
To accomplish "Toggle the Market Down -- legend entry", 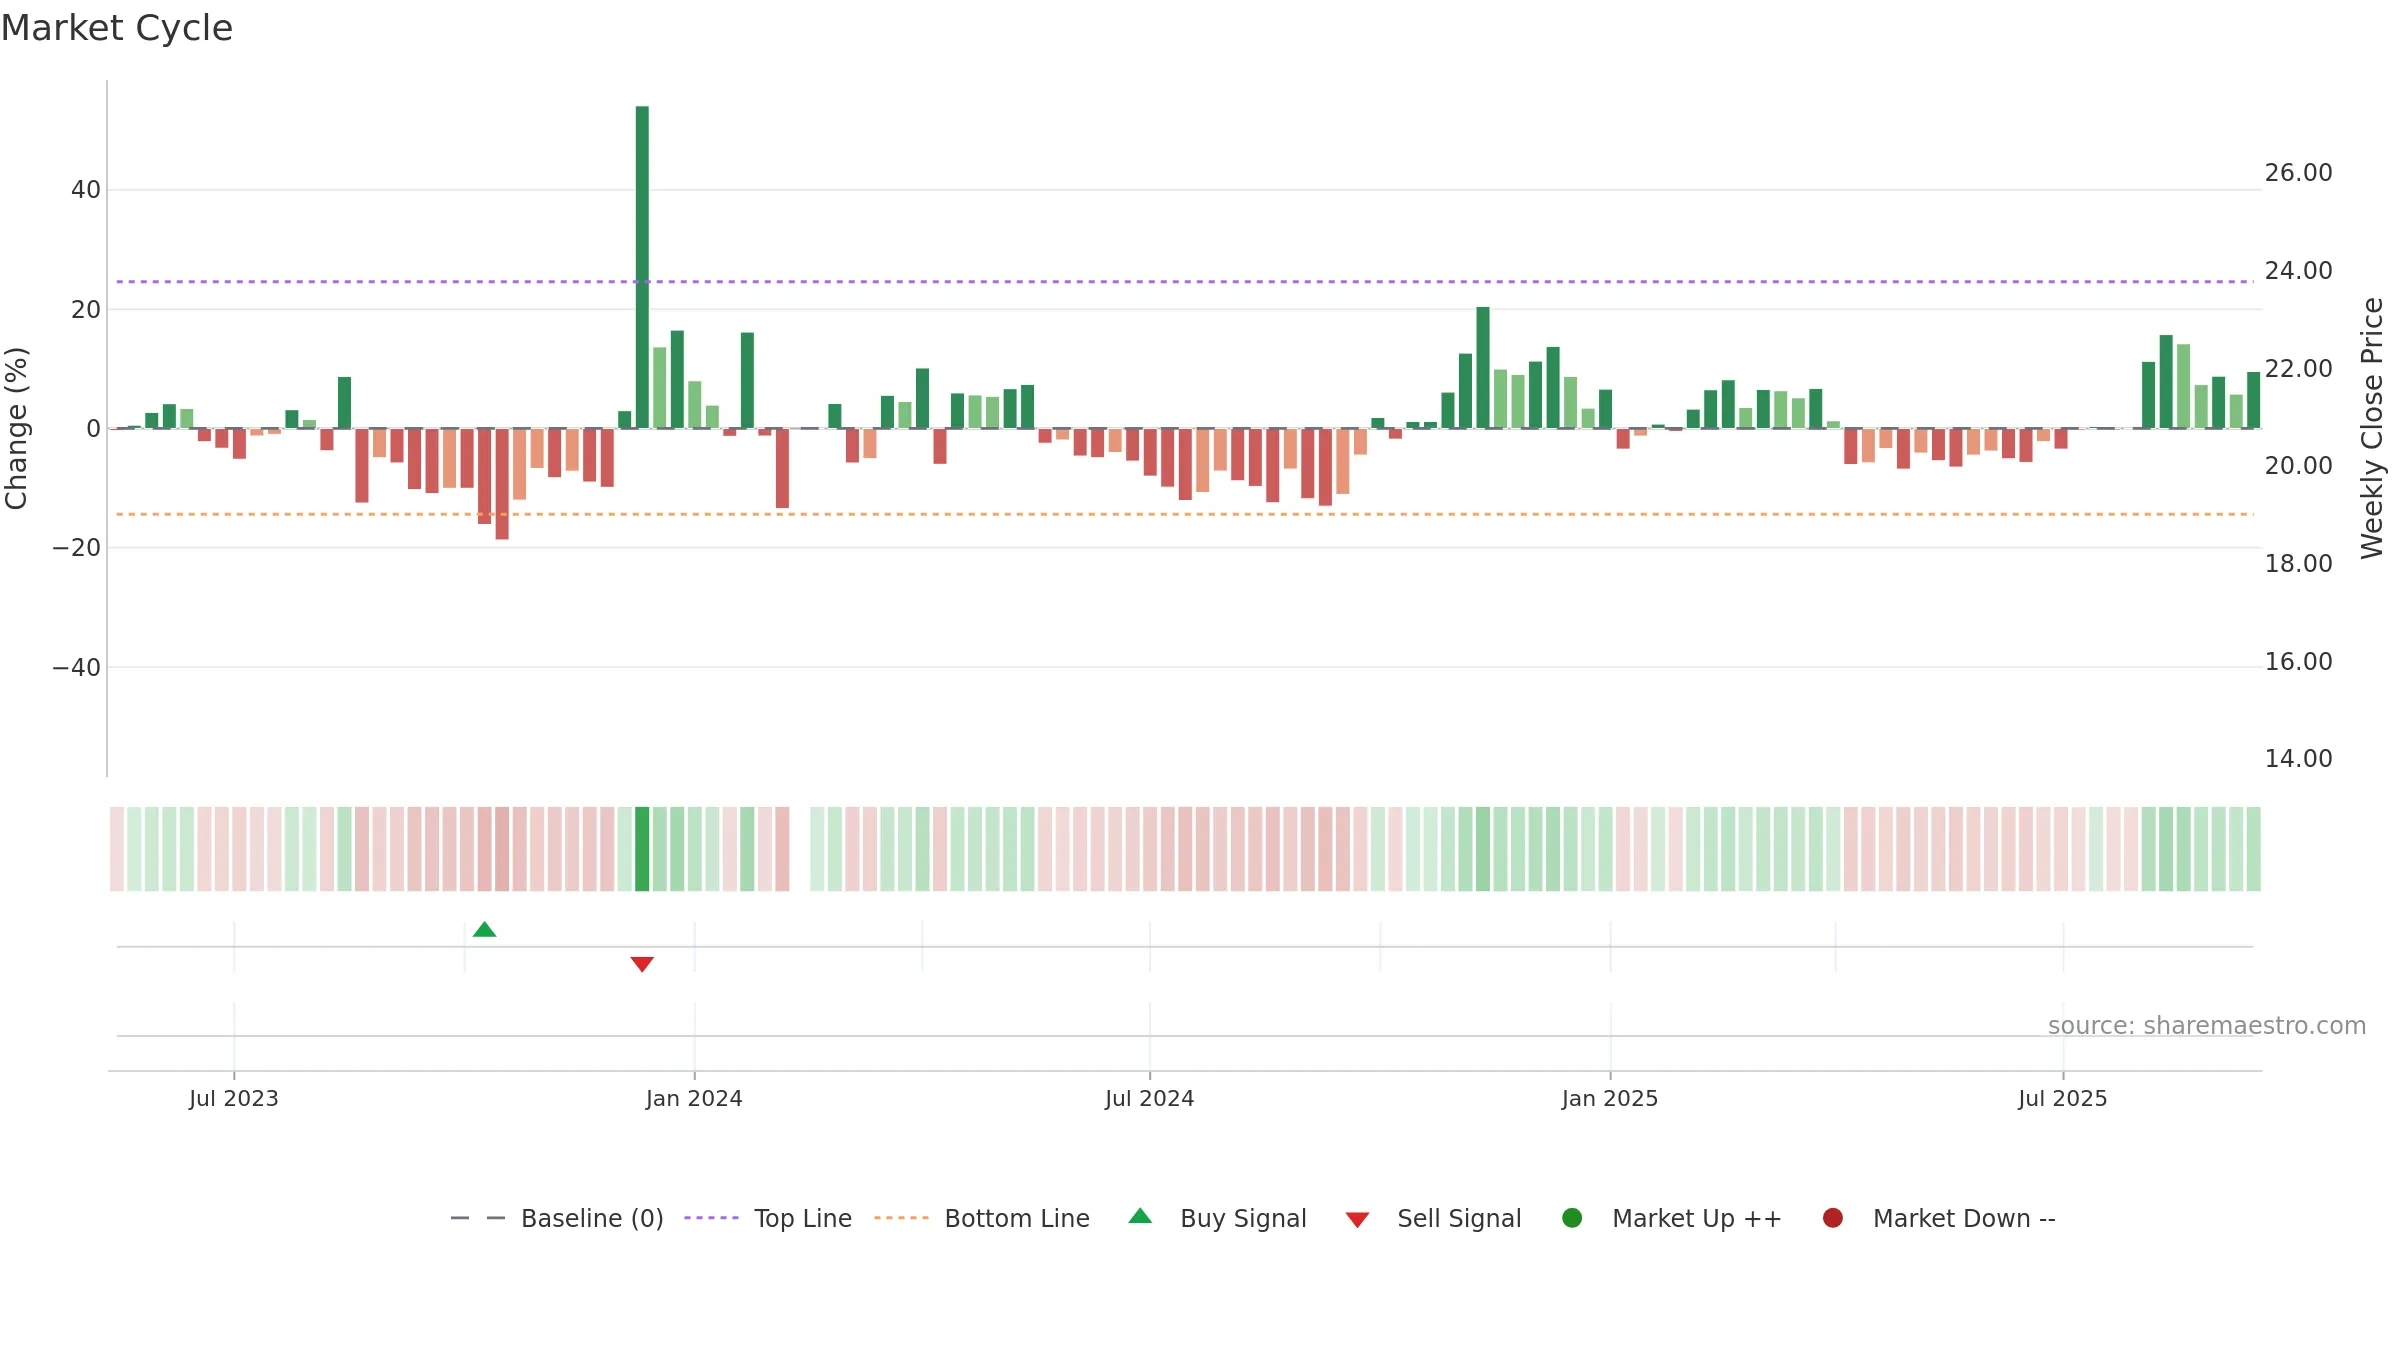I will click(1939, 1218).
